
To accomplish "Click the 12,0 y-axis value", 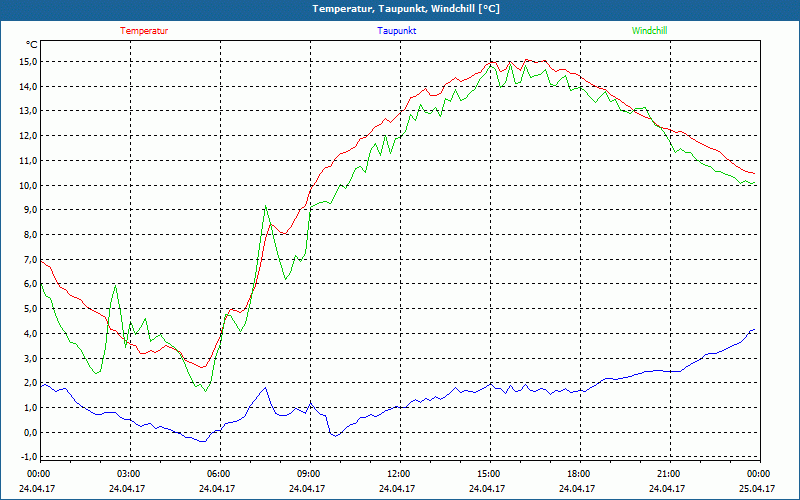I will pos(27,136).
